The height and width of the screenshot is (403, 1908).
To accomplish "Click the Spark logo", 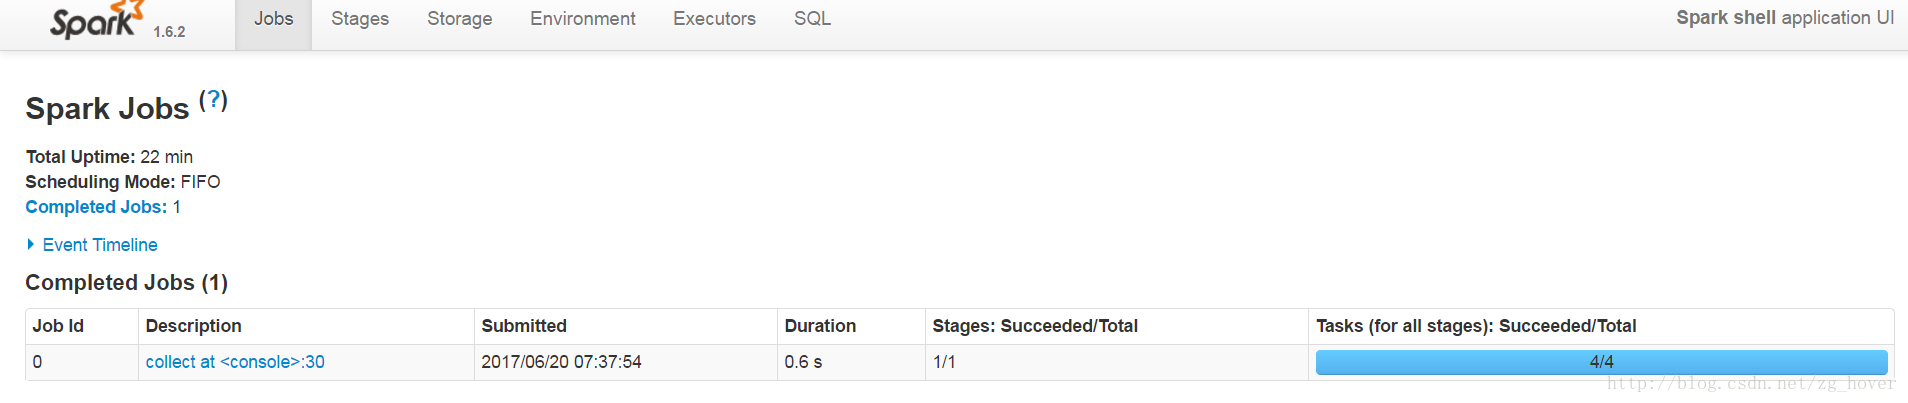I will 97,21.
